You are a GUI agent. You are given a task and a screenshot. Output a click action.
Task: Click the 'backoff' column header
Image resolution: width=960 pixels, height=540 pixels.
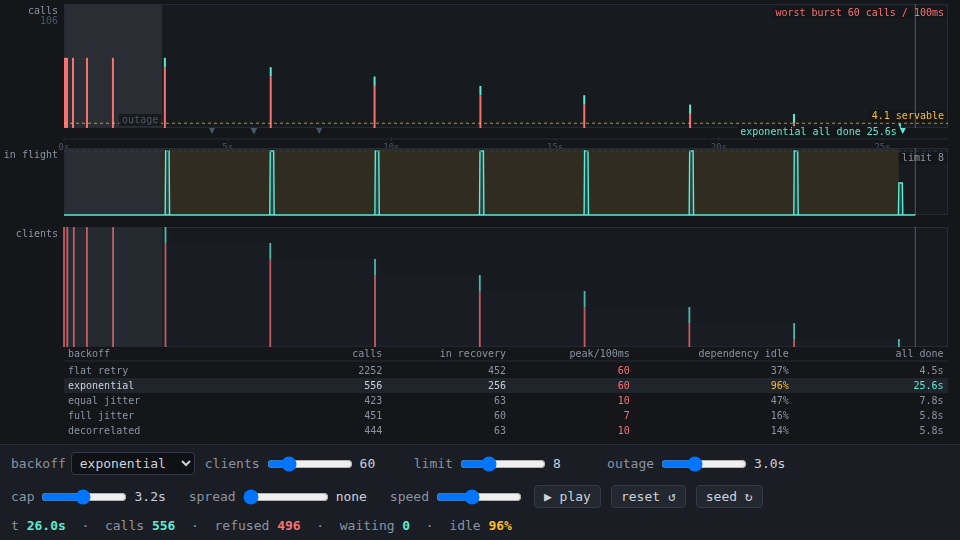tap(89, 353)
